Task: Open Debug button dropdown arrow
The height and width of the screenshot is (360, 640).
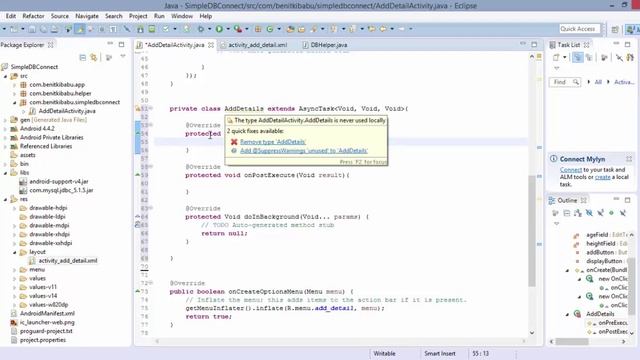Action: click(x=209, y=29)
